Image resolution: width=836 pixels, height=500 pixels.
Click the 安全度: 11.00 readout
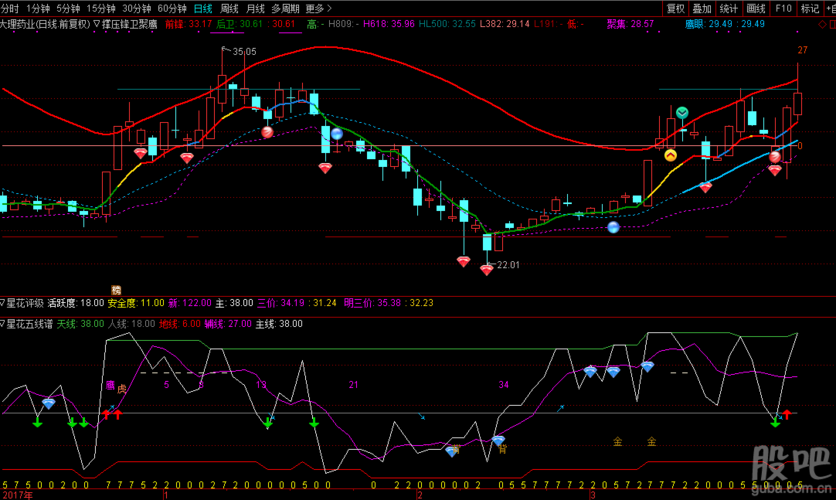coord(136,303)
